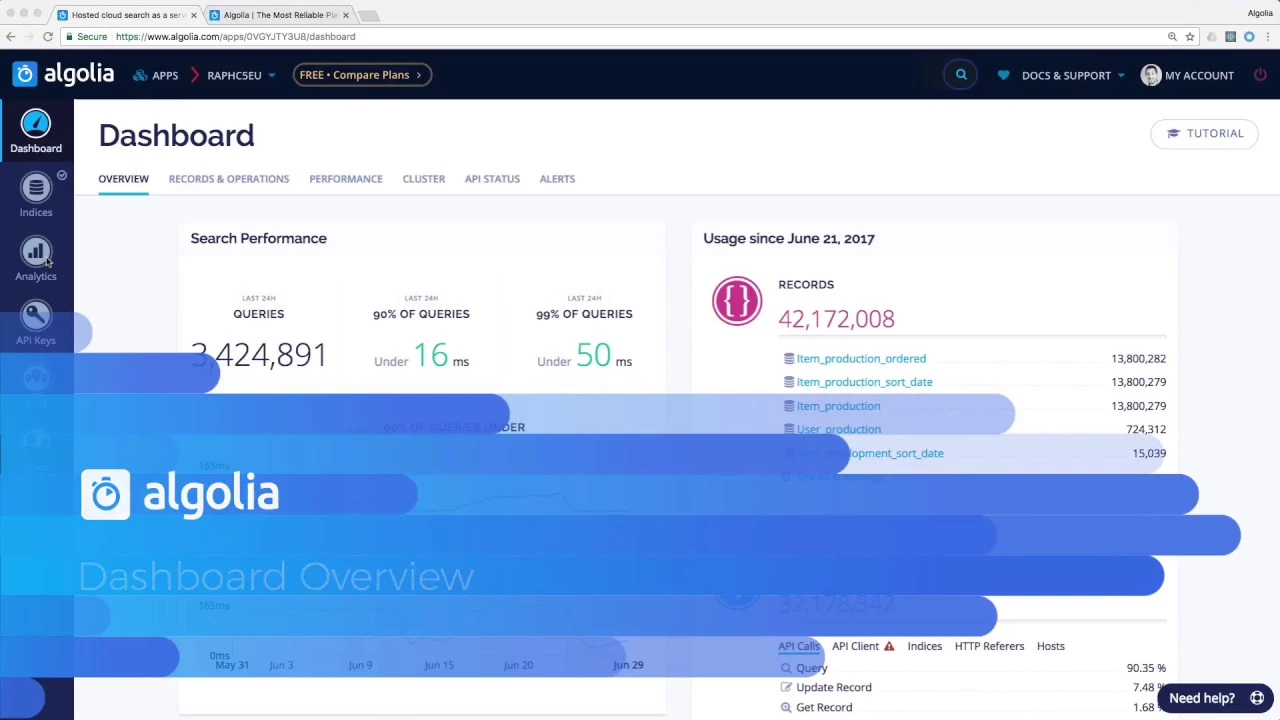Screen dimensions: 1280x720
Task: Click the Update Record row label
Action: 833,687
